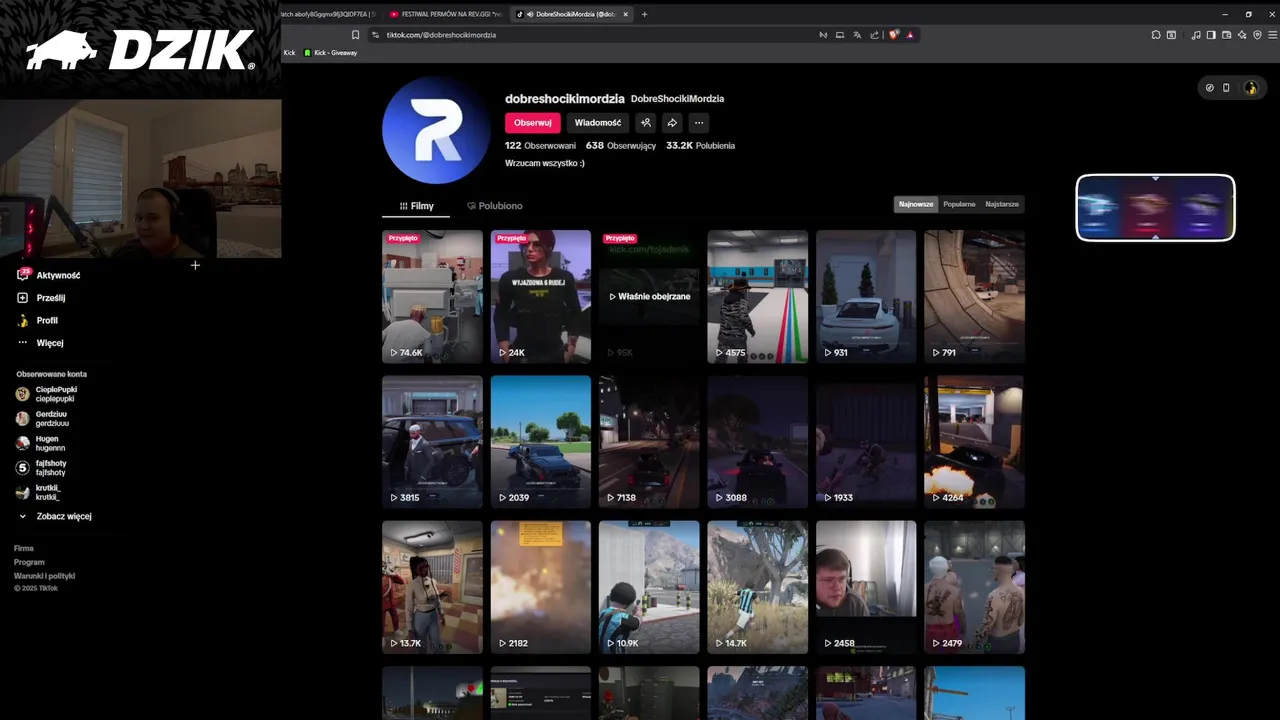The width and height of the screenshot is (1280, 720).
Task: Open video with 3088 views
Action: [758, 441]
